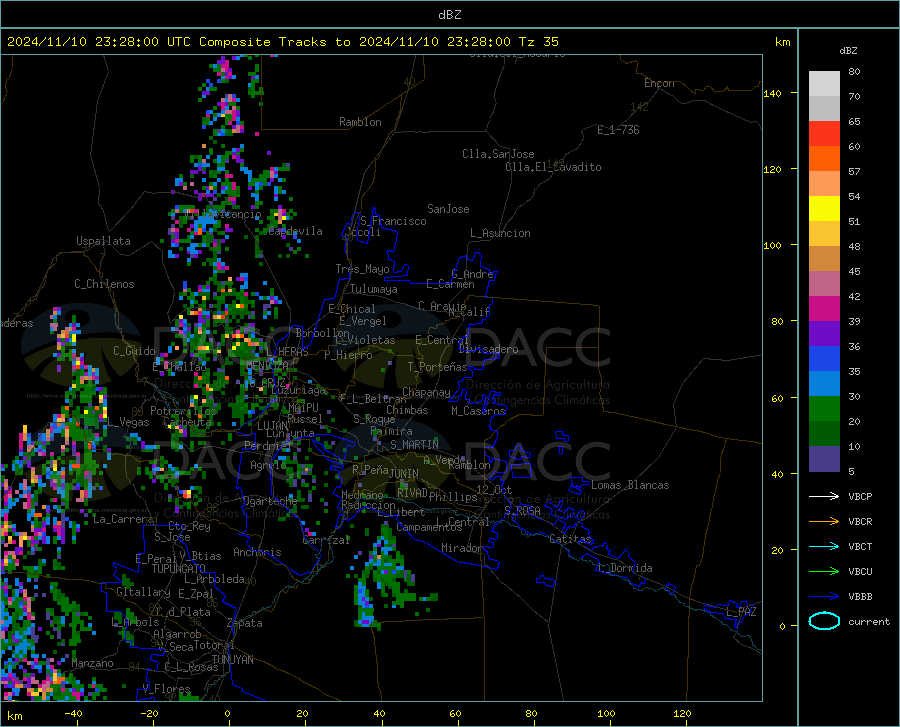900x727 pixels.
Task: Click the VBCP white arrow legend icon
Action: point(824,496)
